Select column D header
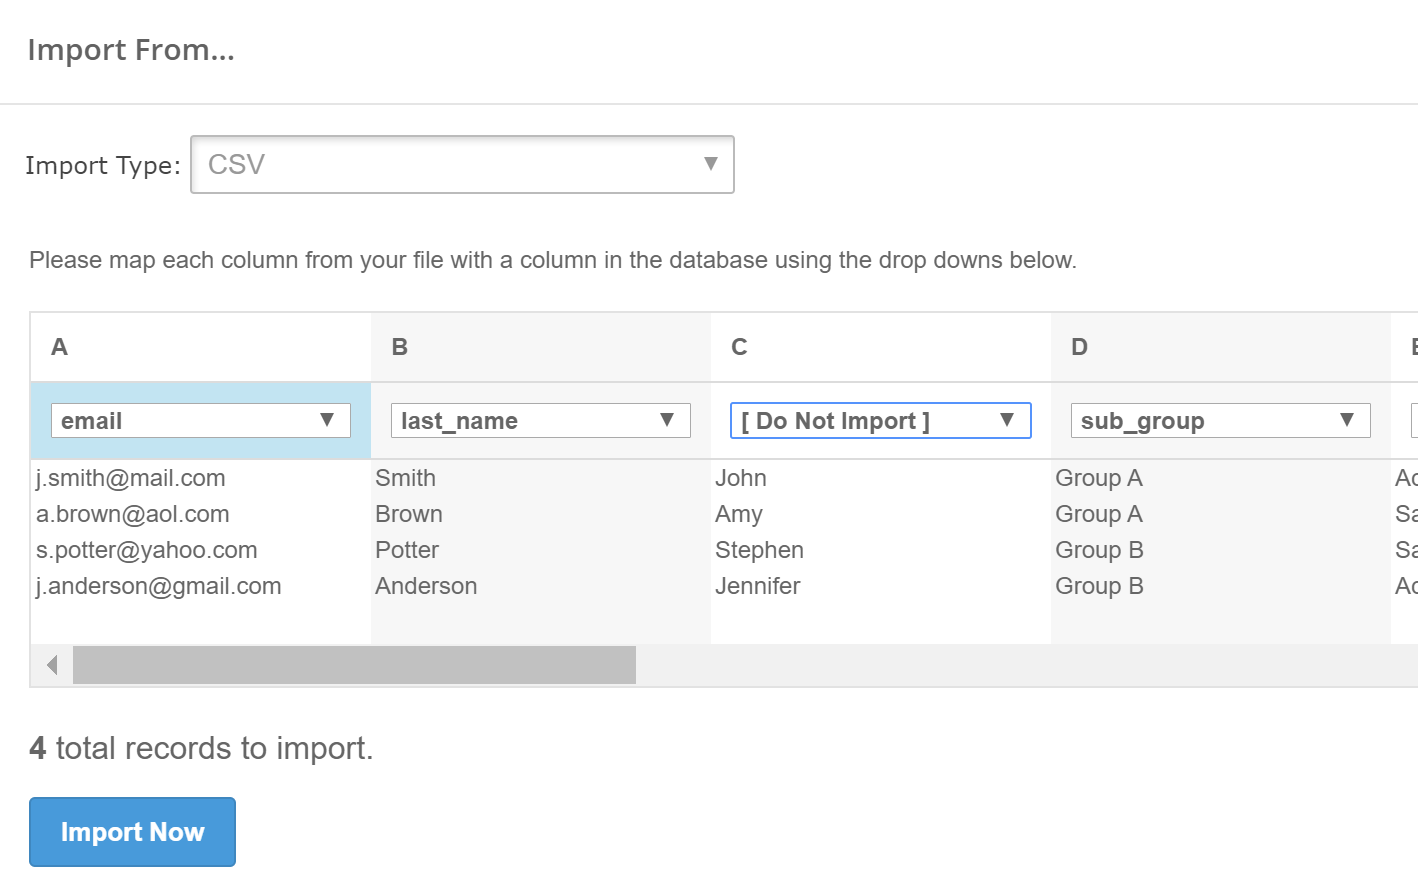 point(1080,347)
